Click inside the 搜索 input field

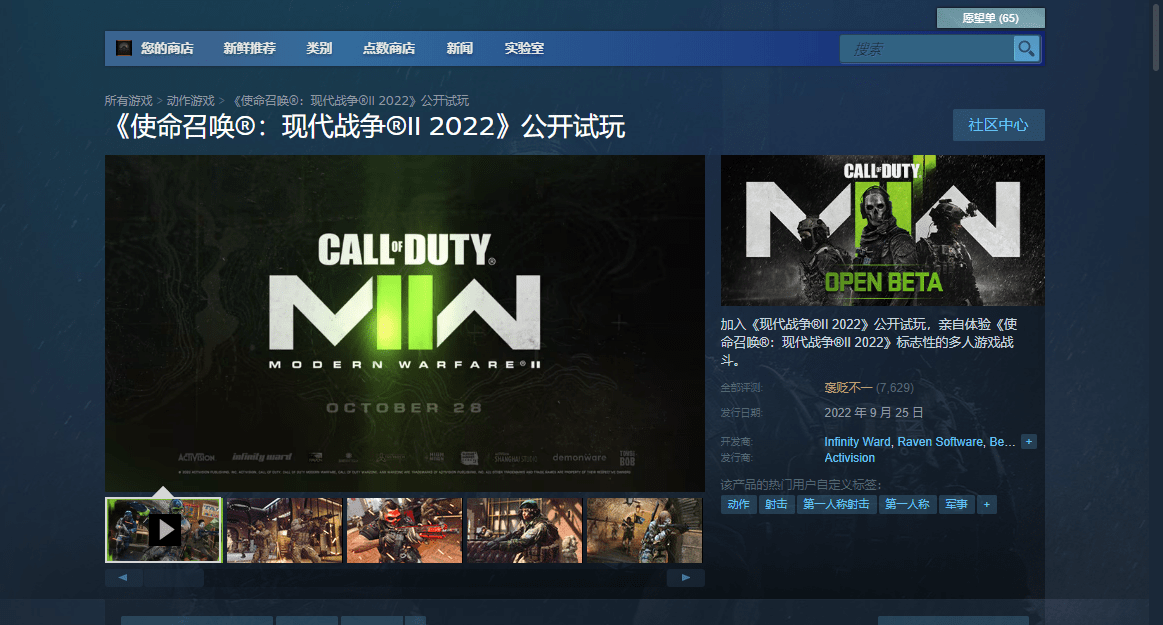click(927, 49)
